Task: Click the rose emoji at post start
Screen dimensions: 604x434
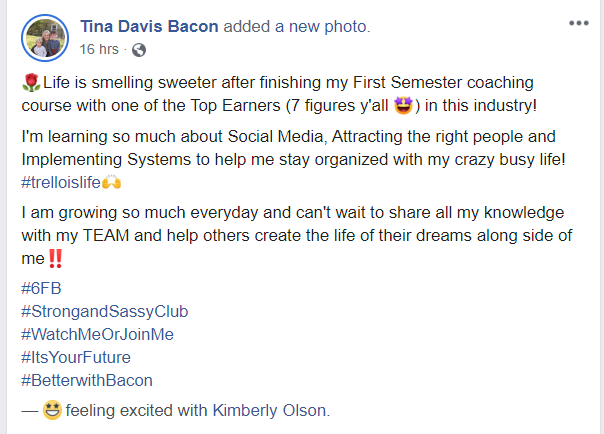Action: point(26,81)
